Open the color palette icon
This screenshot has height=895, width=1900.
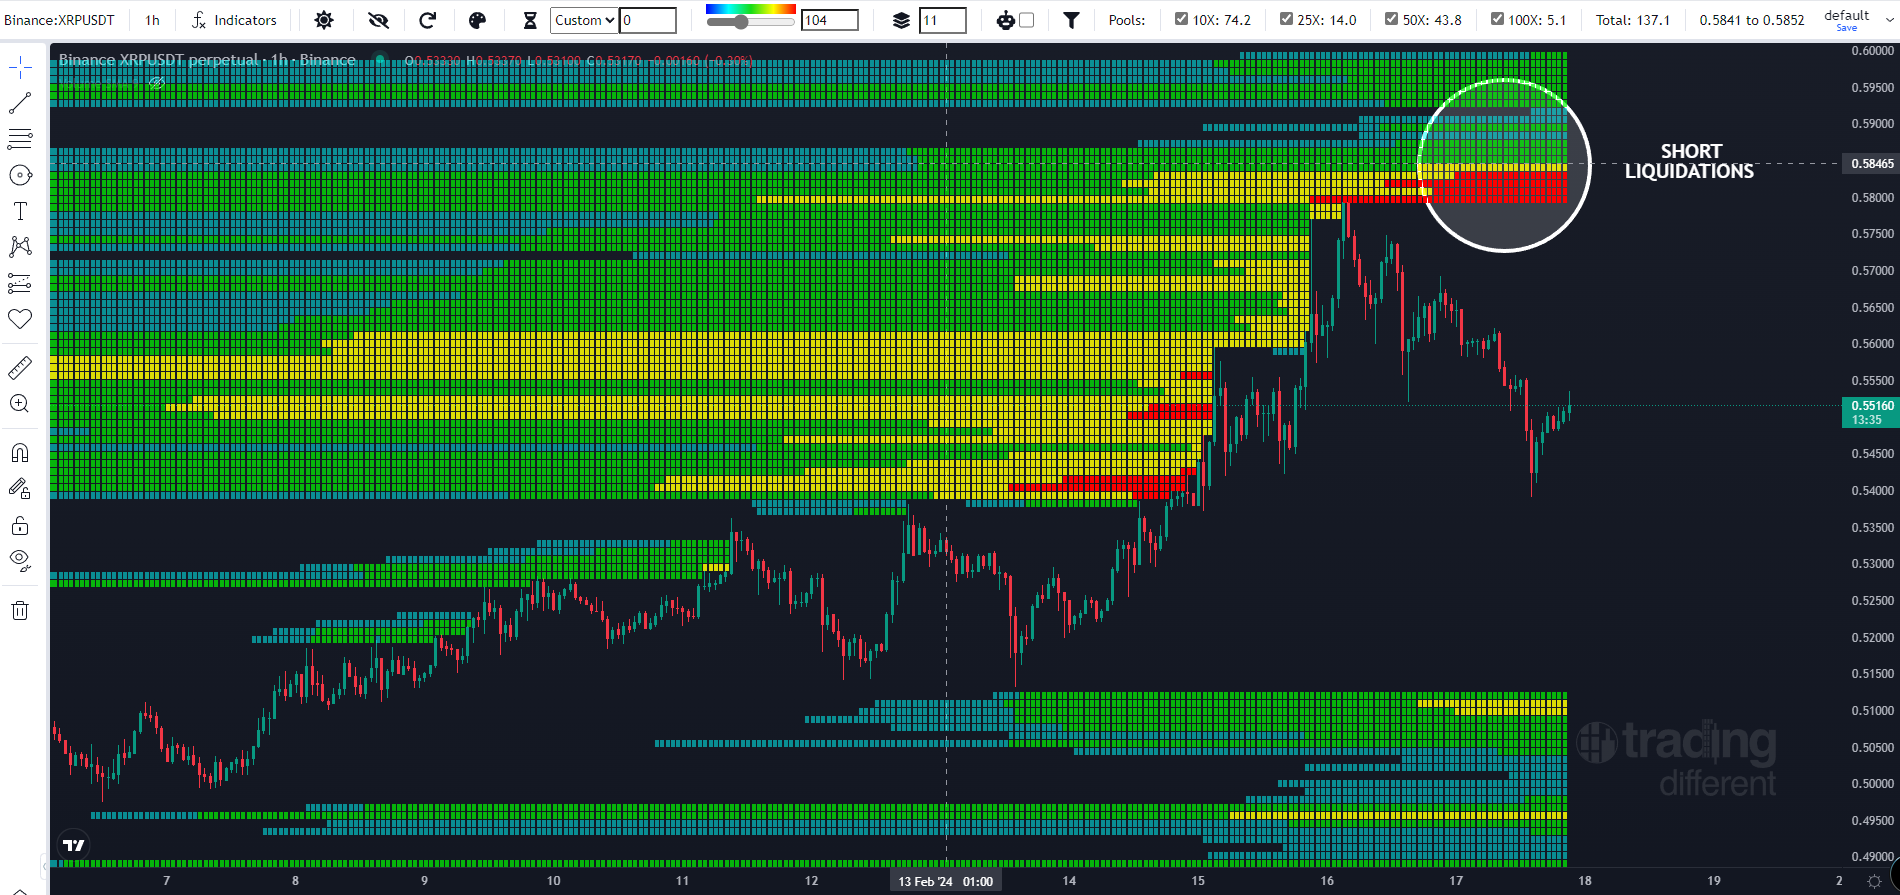(478, 20)
